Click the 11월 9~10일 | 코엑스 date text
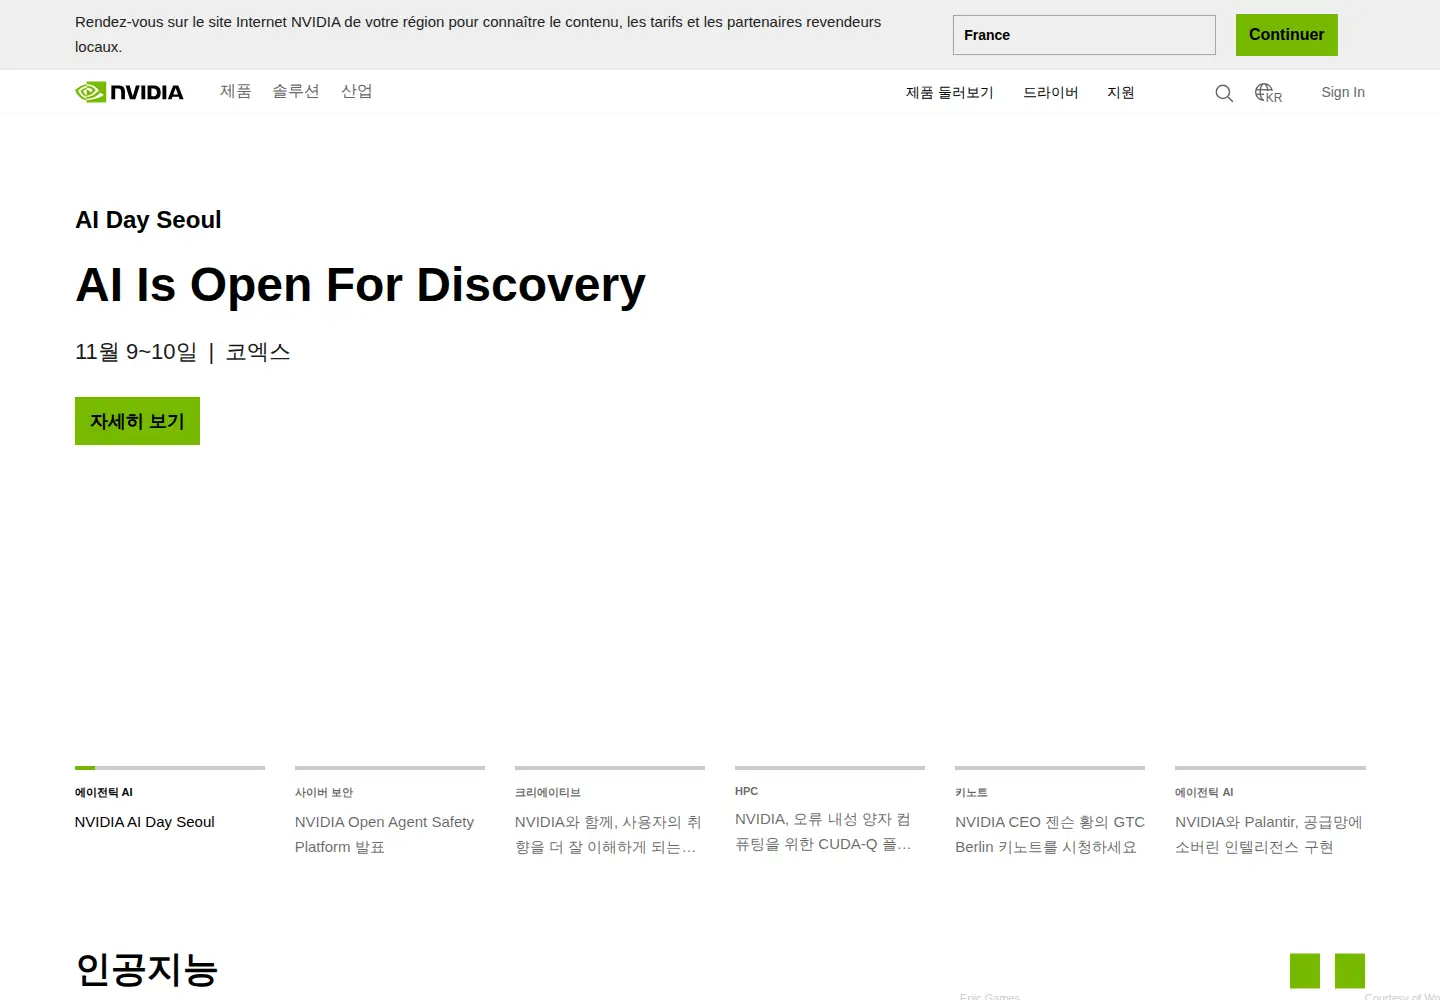The width and height of the screenshot is (1440, 1000). tap(183, 352)
